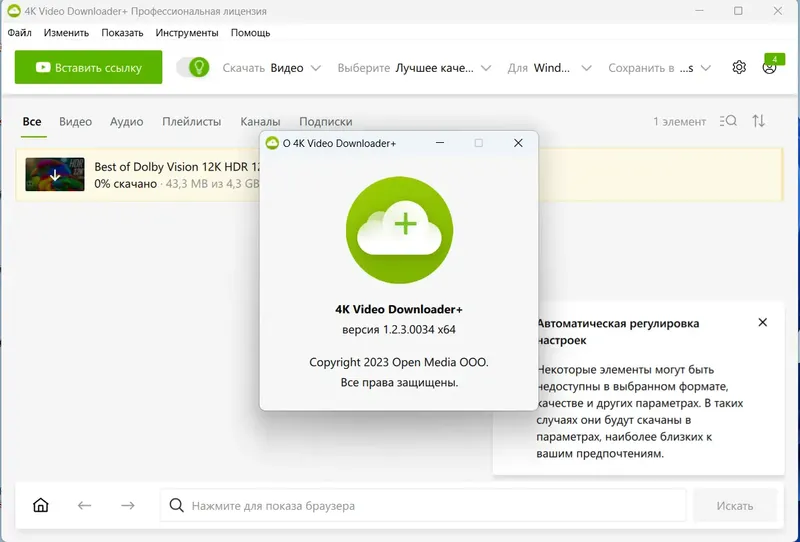Open the Показать menu
Viewport: 800px width, 542px height.
[122, 33]
